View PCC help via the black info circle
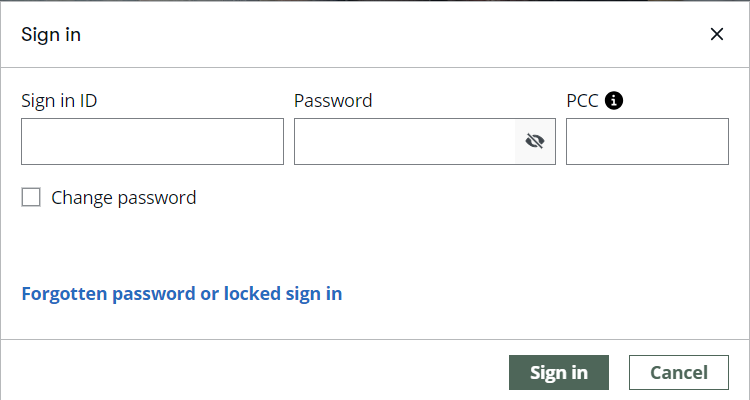This screenshot has width=750, height=400. pos(614,100)
